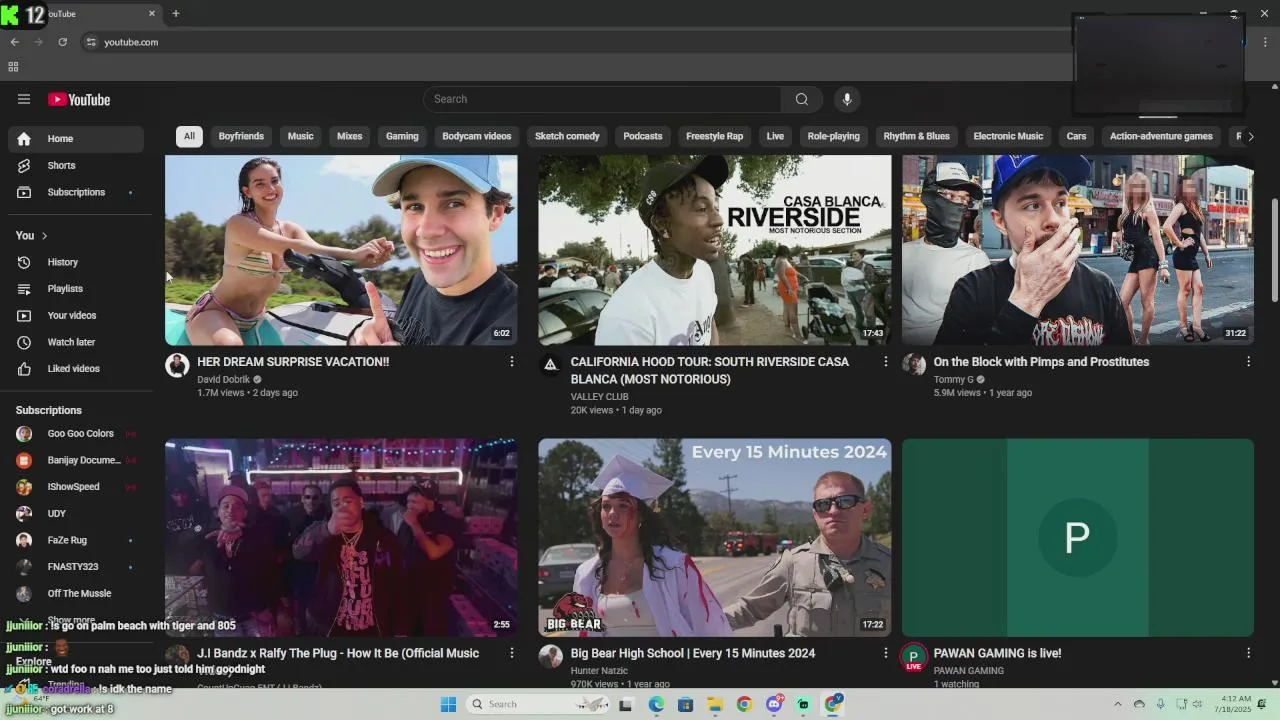Click the YouTube logo
1280x720 pixels.
pos(79,99)
